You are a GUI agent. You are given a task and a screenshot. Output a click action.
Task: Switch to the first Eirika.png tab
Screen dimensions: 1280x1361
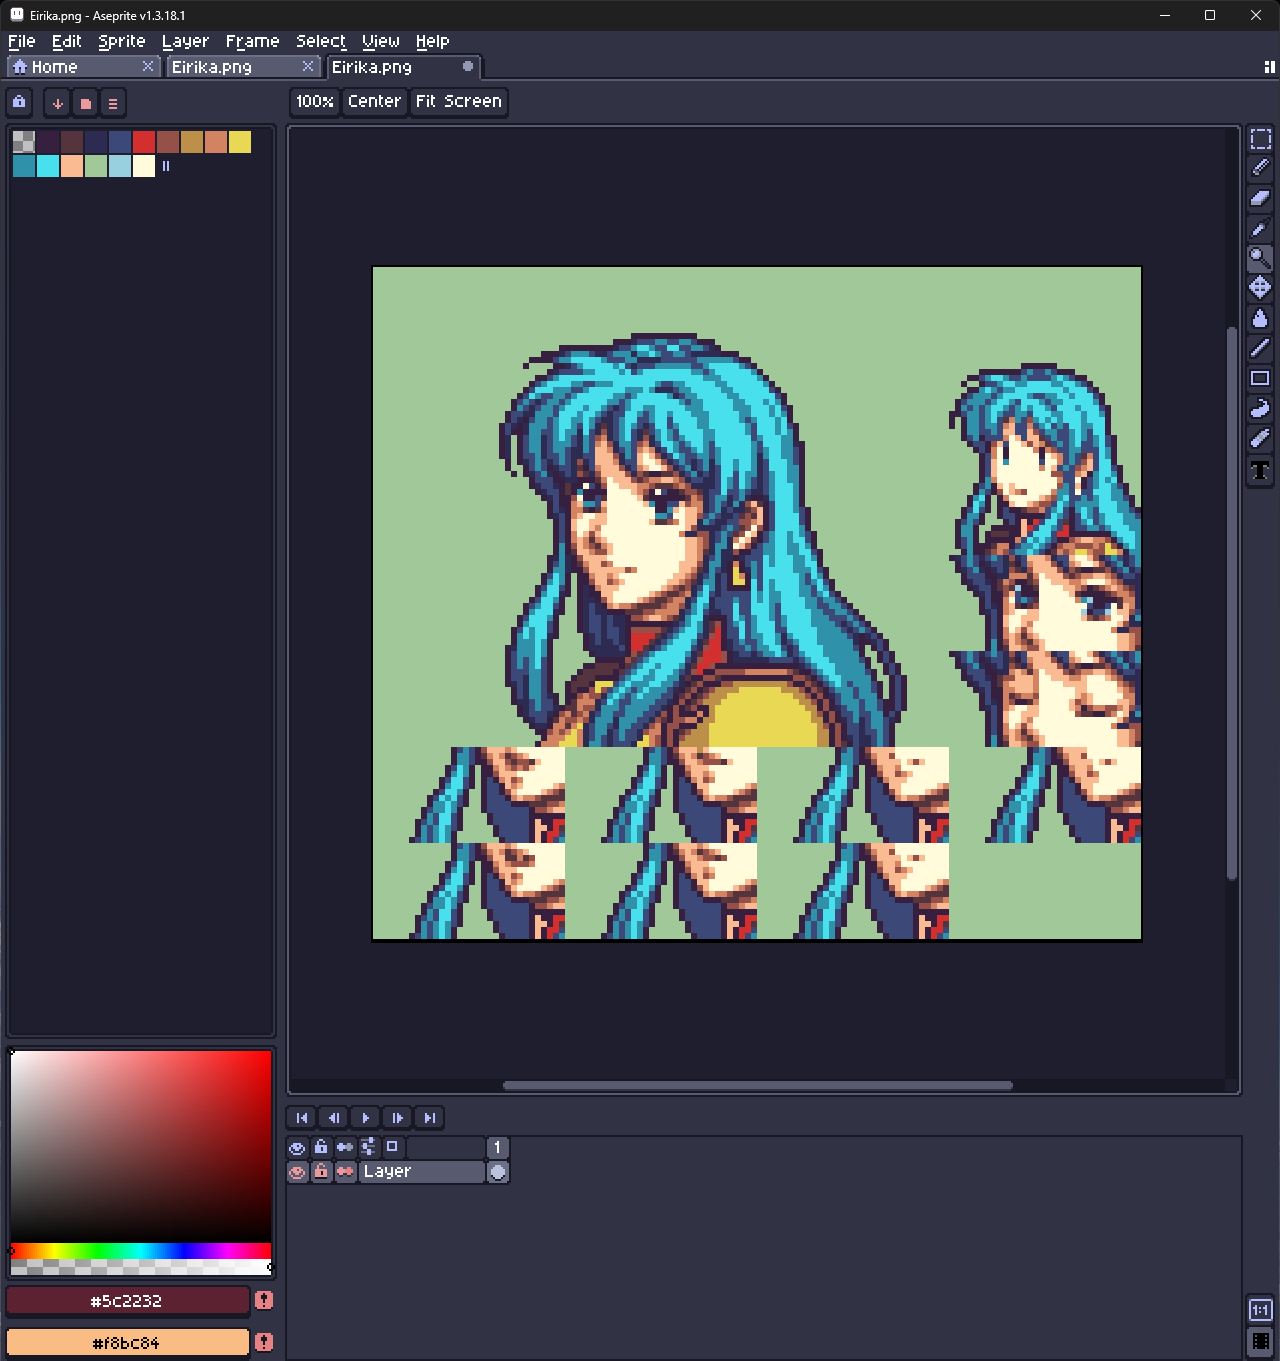pyautogui.click(x=243, y=67)
